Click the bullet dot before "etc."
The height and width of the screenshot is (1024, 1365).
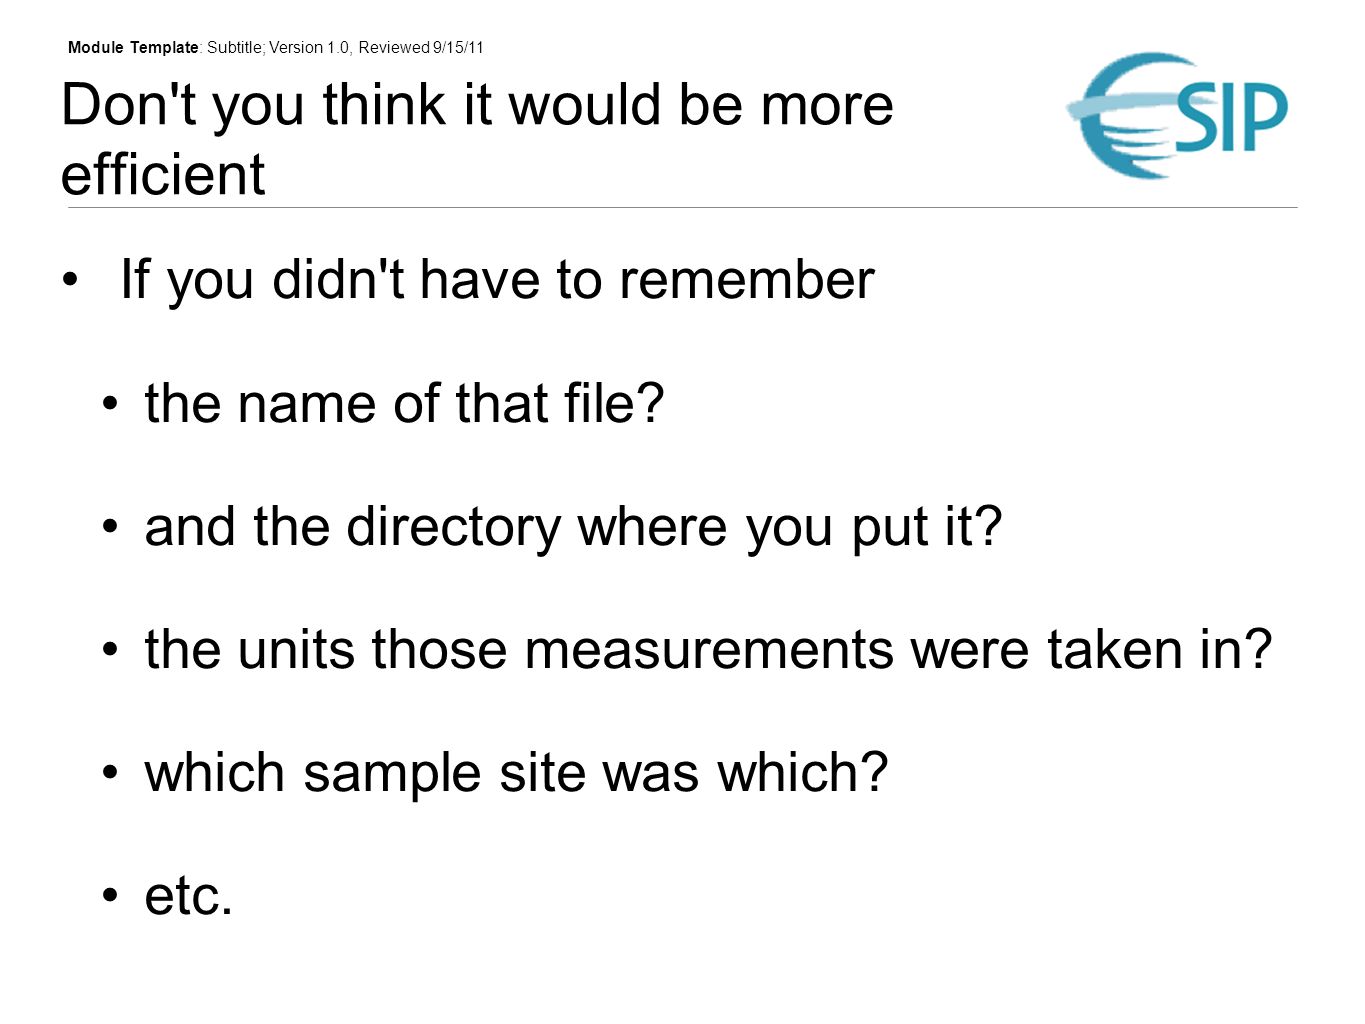pos(110,896)
